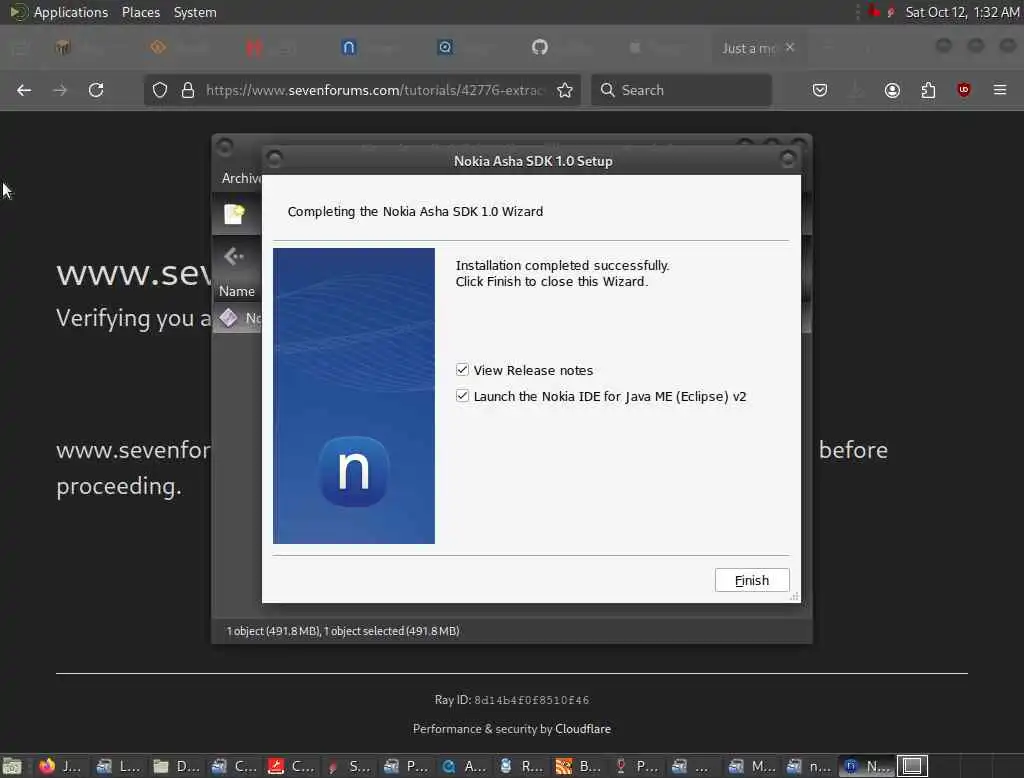This screenshot has height=778, width=1024.
Task: Click Cloudflare link in page footer
Action: point(583,729)
